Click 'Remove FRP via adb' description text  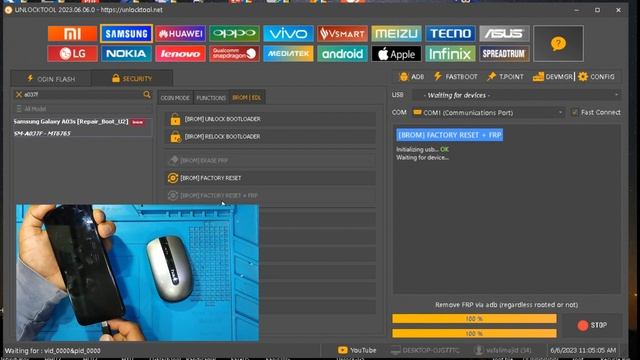click(507, 305)
